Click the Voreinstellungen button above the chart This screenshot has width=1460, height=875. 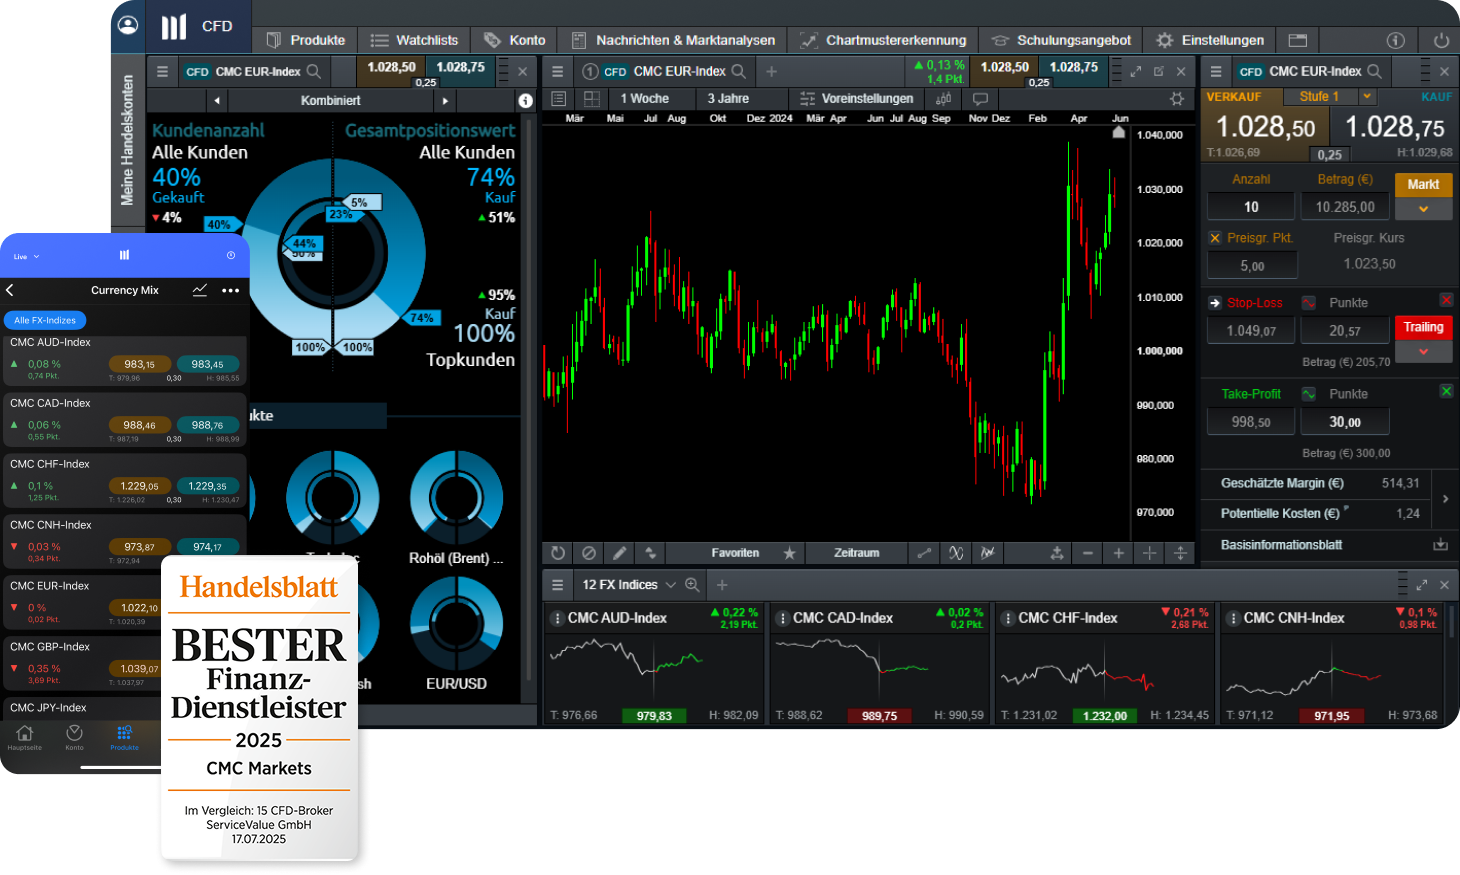(868, 99)
